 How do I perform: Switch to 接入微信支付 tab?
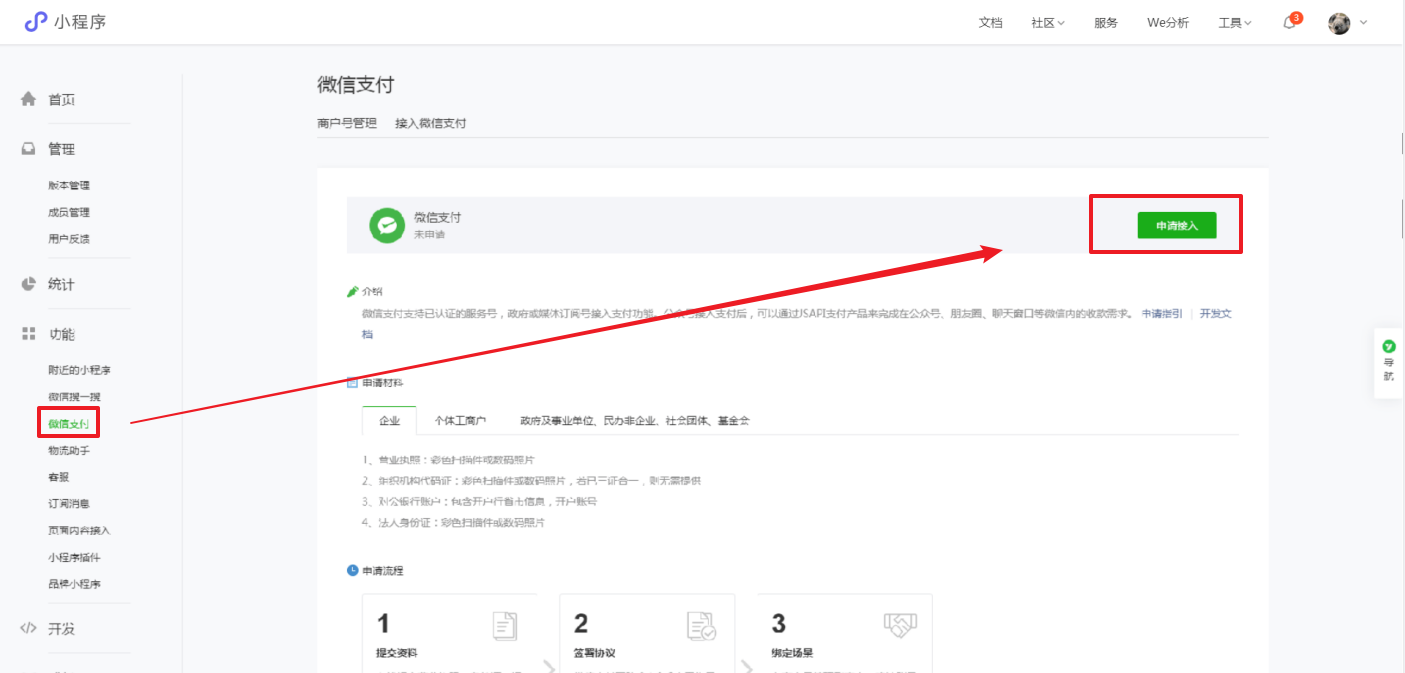point(431,123)
